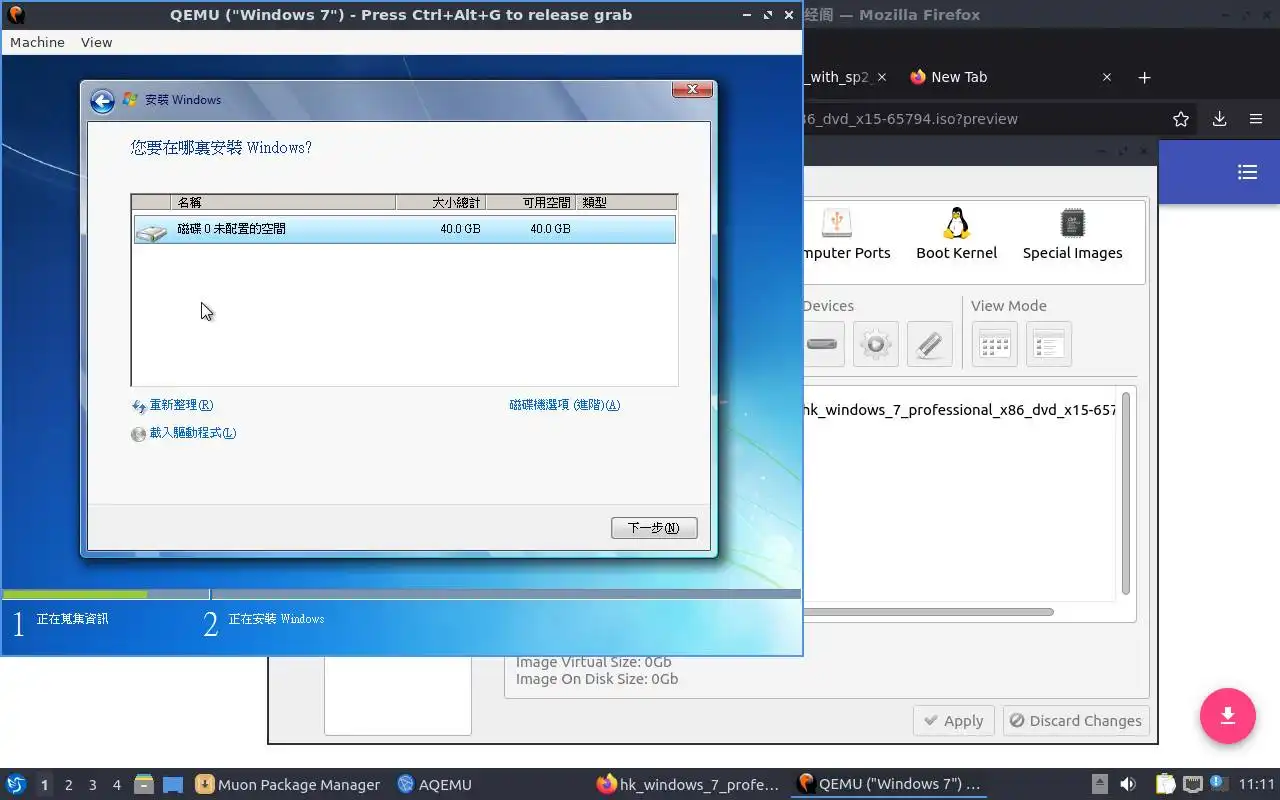Image resolution: width=1280 pixels, height=800 pixels.
Task: Click the Apply button in AQEMU
Action: (x=955, y=721)
